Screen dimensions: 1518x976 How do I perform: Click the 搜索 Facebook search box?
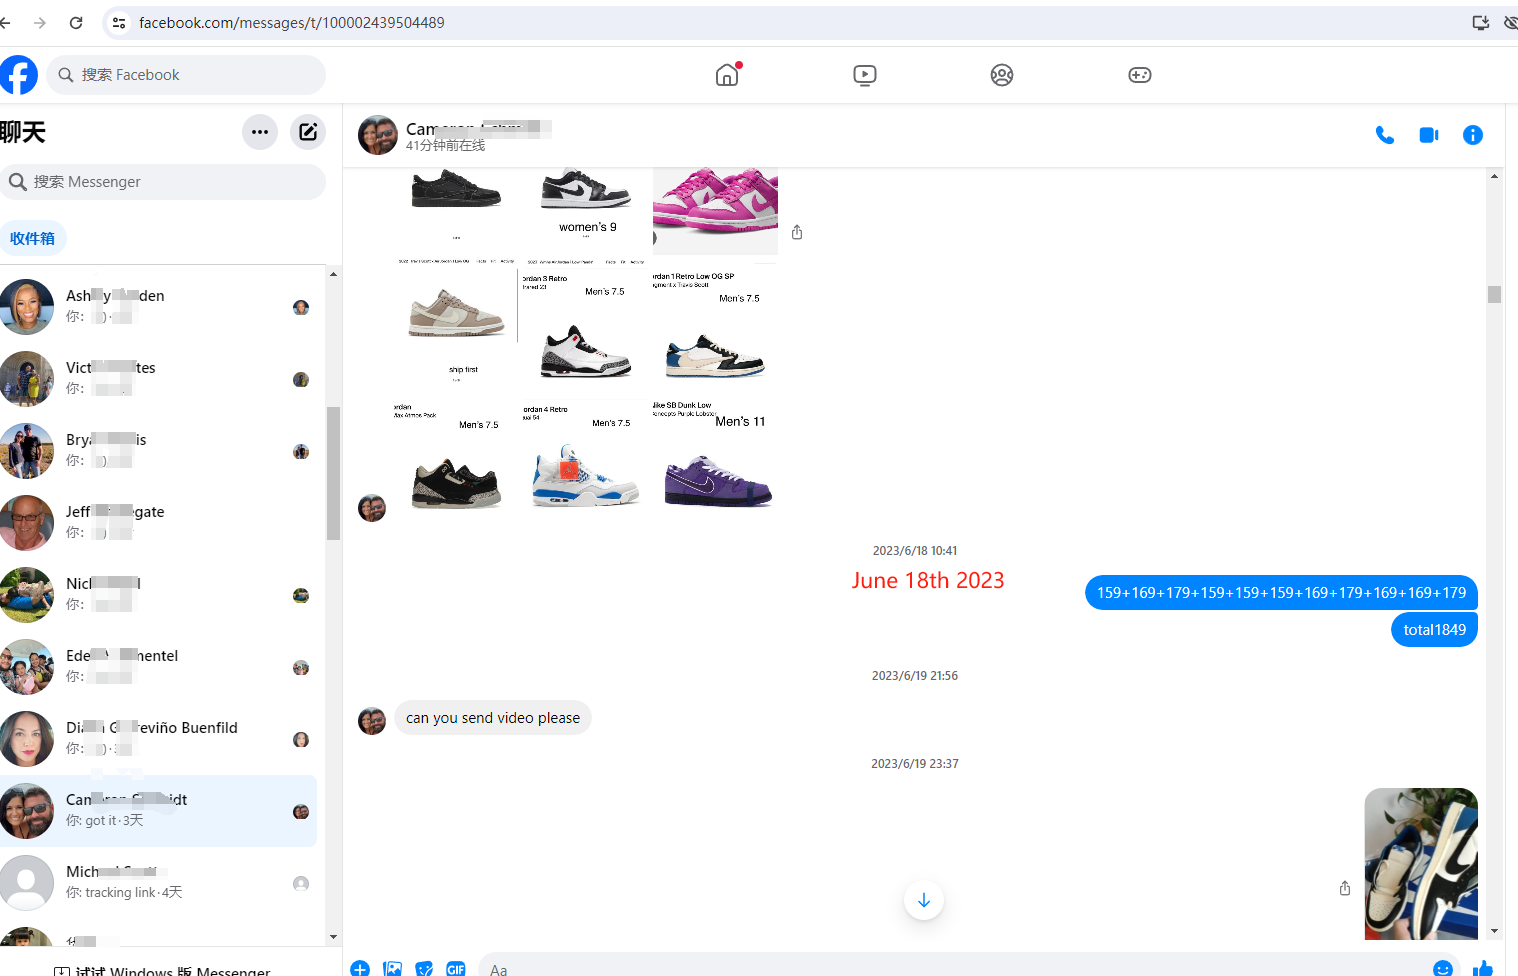coord(186,75)
